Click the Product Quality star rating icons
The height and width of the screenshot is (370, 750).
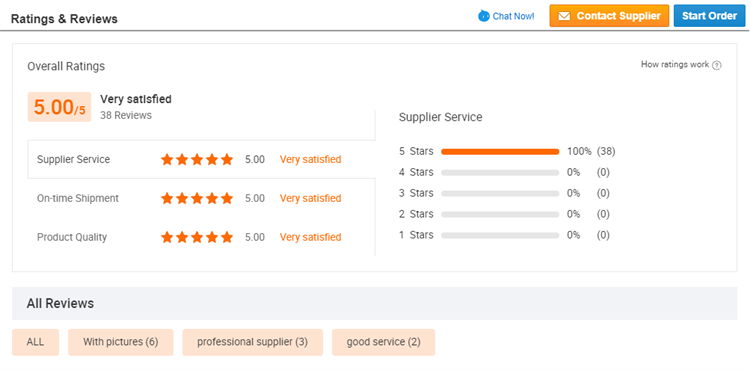coord(197,237)
